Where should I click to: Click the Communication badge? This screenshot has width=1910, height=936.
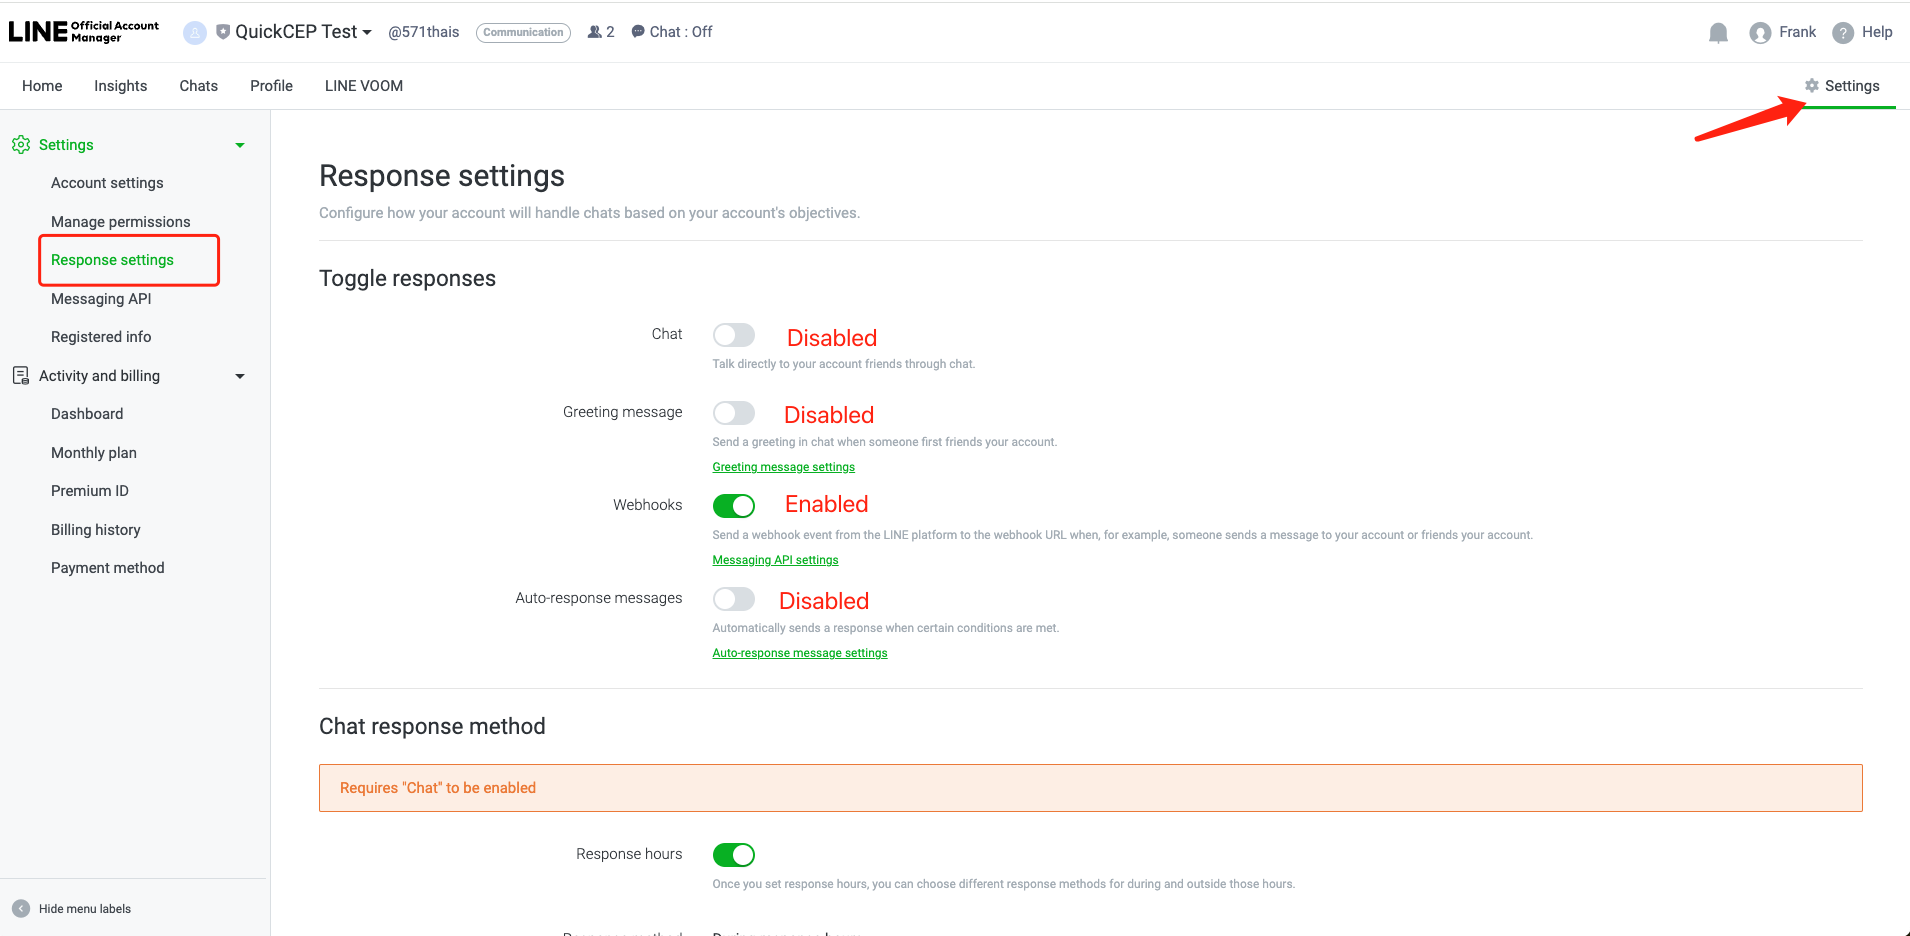tap(523, 32)
